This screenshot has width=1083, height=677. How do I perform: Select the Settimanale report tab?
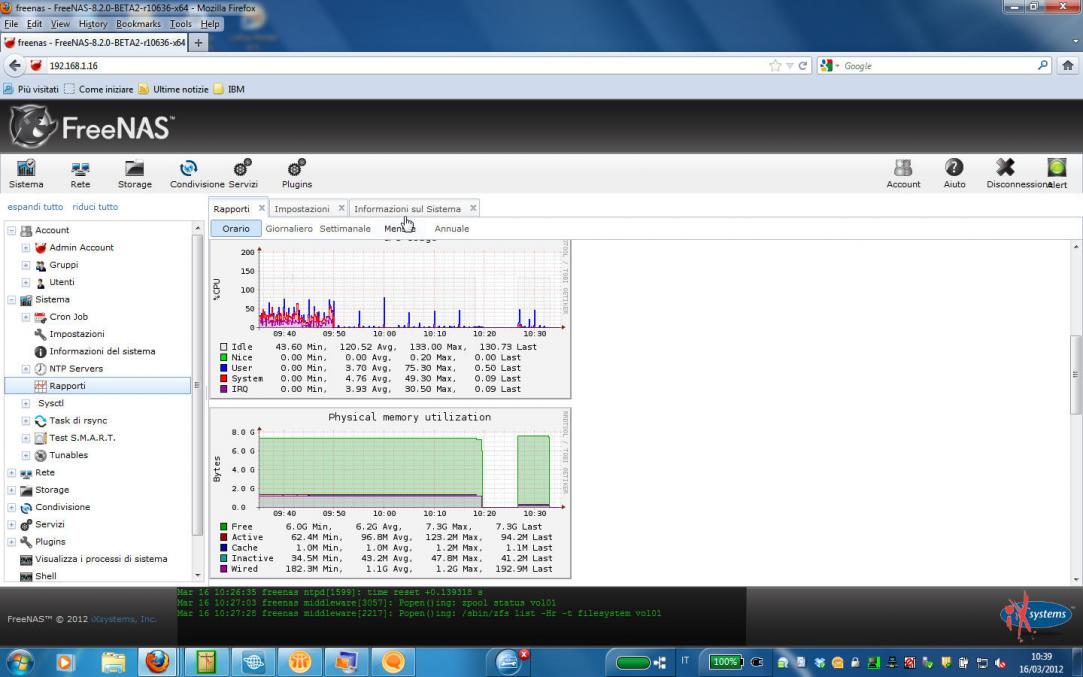click(x=345, y=229)
